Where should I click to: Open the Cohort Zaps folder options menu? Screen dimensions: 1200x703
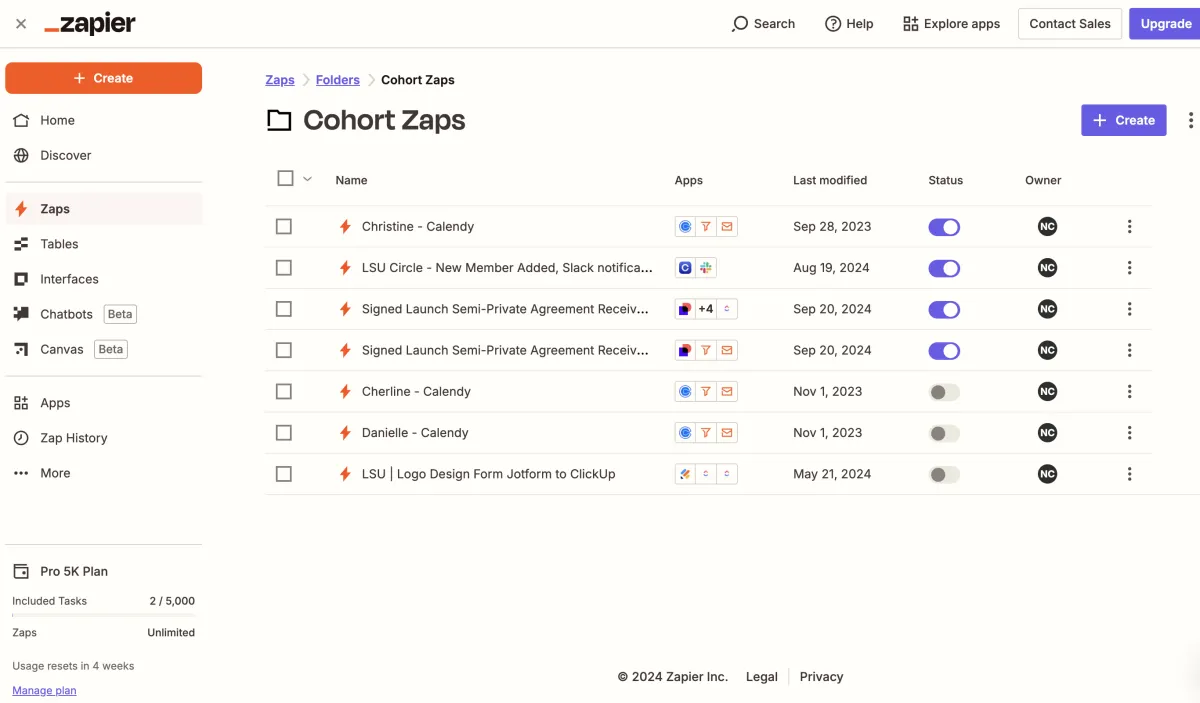(1190, 120)
